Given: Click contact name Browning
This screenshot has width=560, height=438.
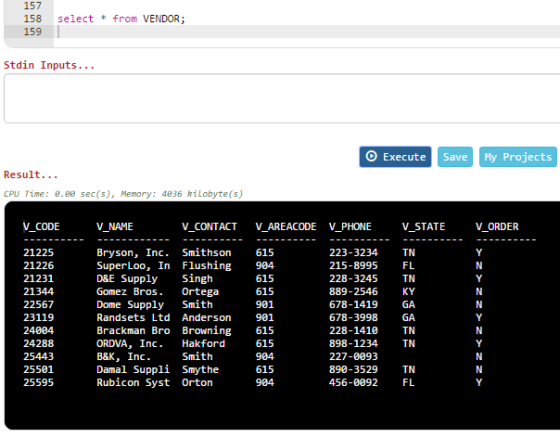Looking at the screenshot, I should click(206, 330).
